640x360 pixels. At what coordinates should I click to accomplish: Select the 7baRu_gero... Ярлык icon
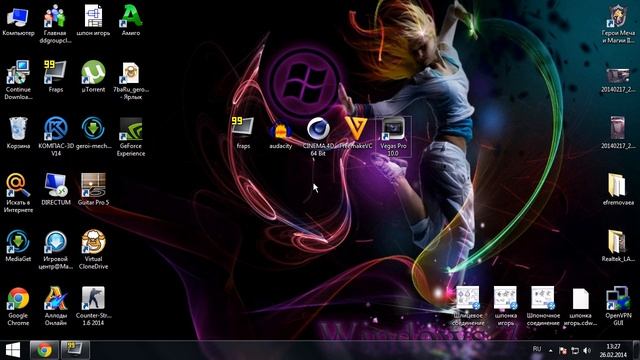131,81
